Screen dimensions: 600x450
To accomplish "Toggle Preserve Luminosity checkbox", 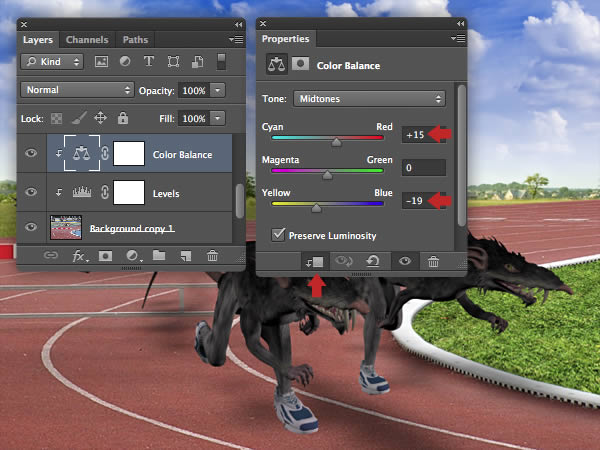I will (278, 235).
